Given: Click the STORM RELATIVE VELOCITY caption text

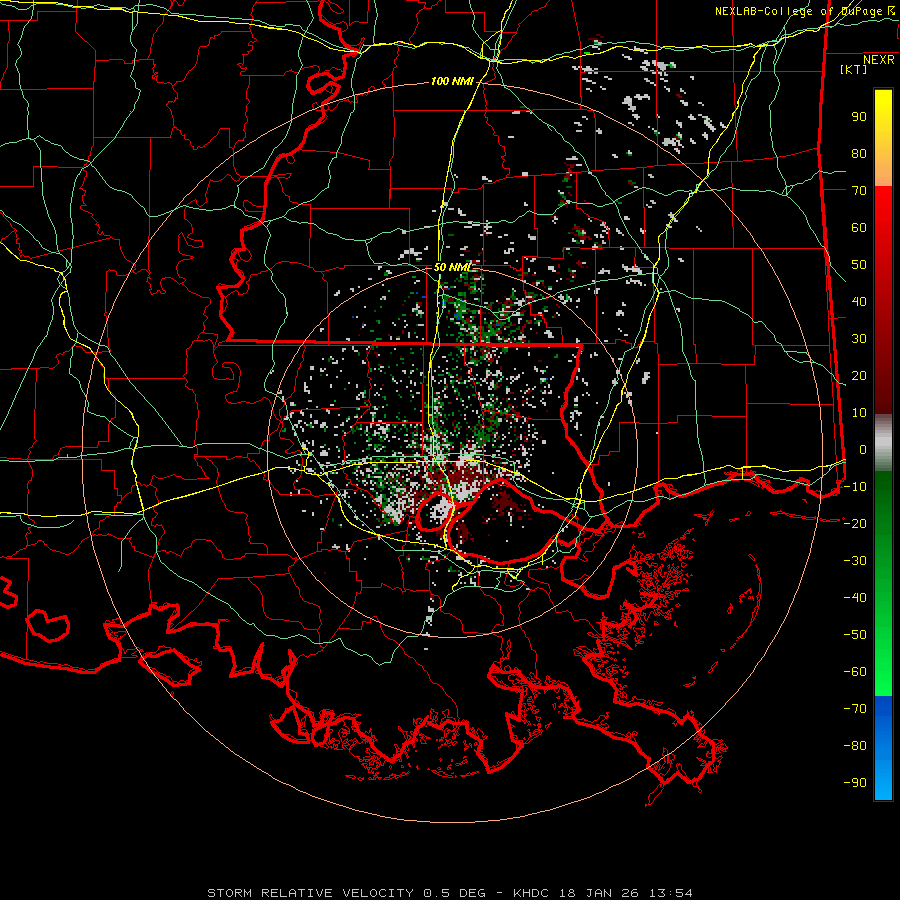Looking at the screenshot, I should point(310,893).
